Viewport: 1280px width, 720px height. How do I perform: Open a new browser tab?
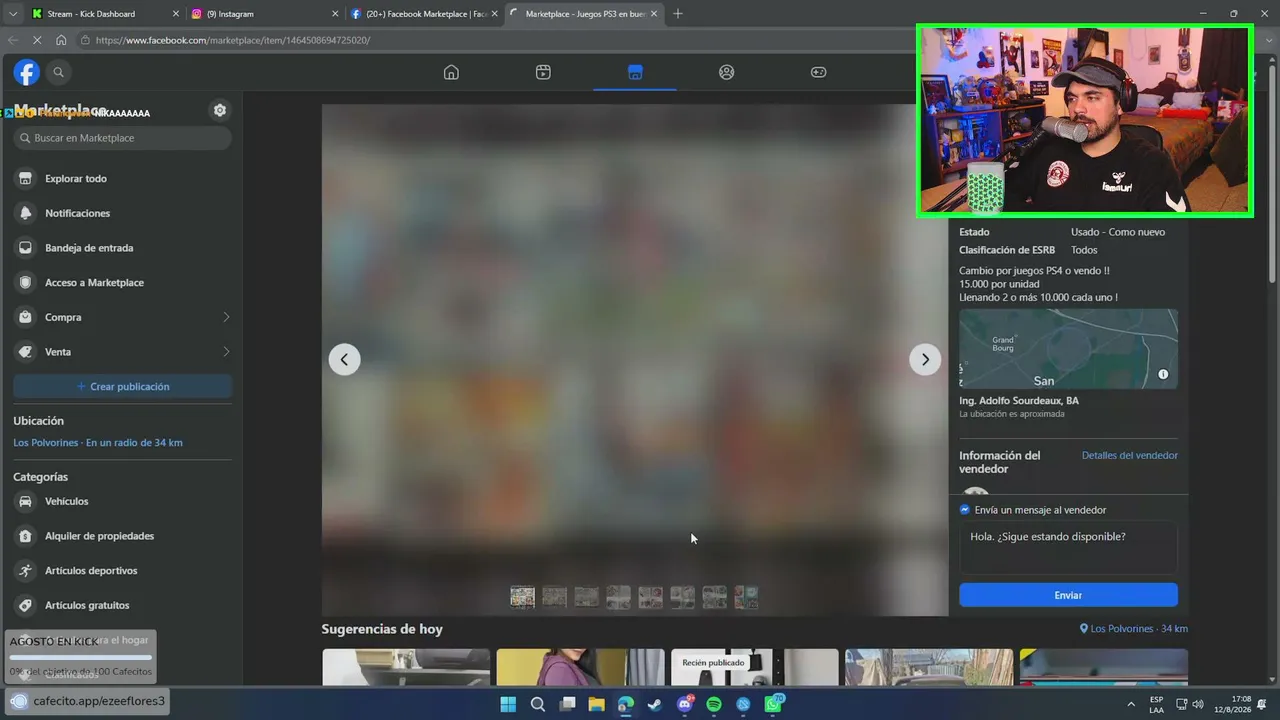coord(678,14)
